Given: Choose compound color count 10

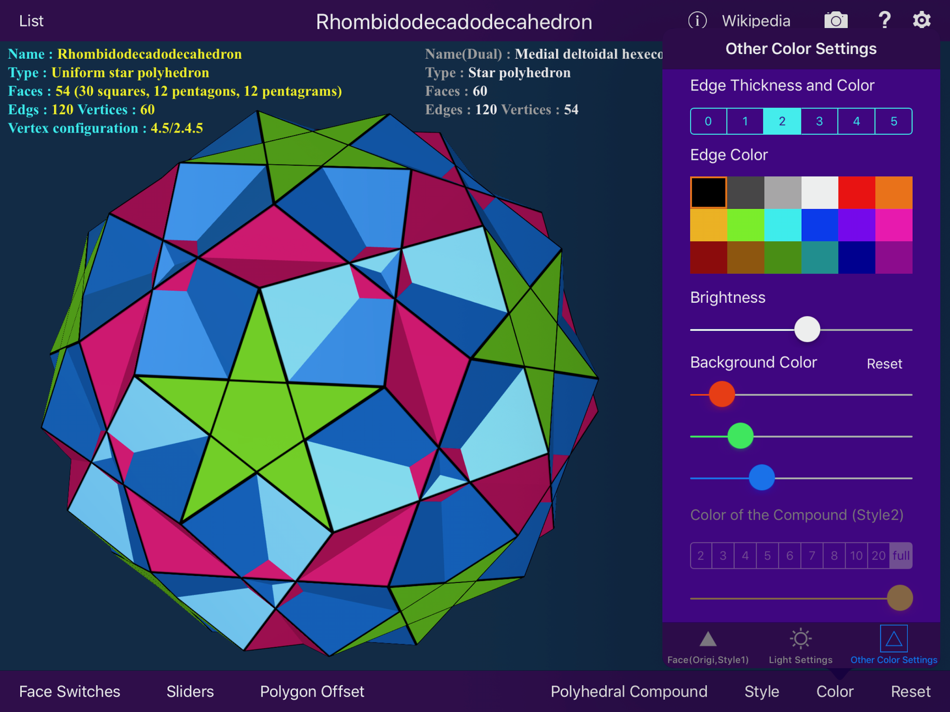Looking at the screenshot, I should pyautogui.click(x=856, y=556).
